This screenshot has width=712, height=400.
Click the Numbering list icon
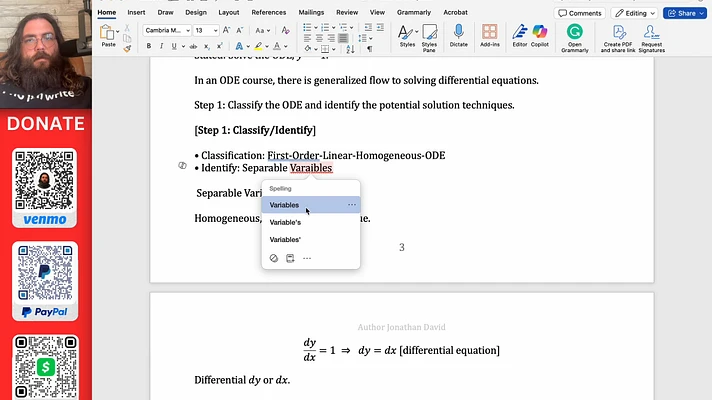coord(325,28)
